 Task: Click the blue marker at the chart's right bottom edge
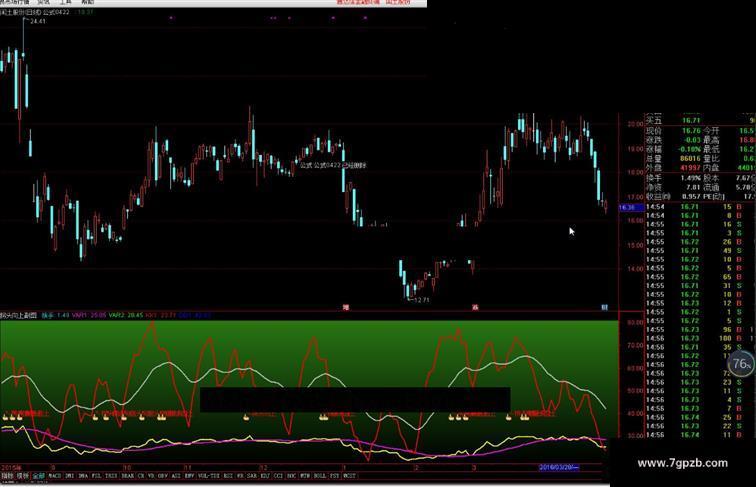[x=604, y=307]
